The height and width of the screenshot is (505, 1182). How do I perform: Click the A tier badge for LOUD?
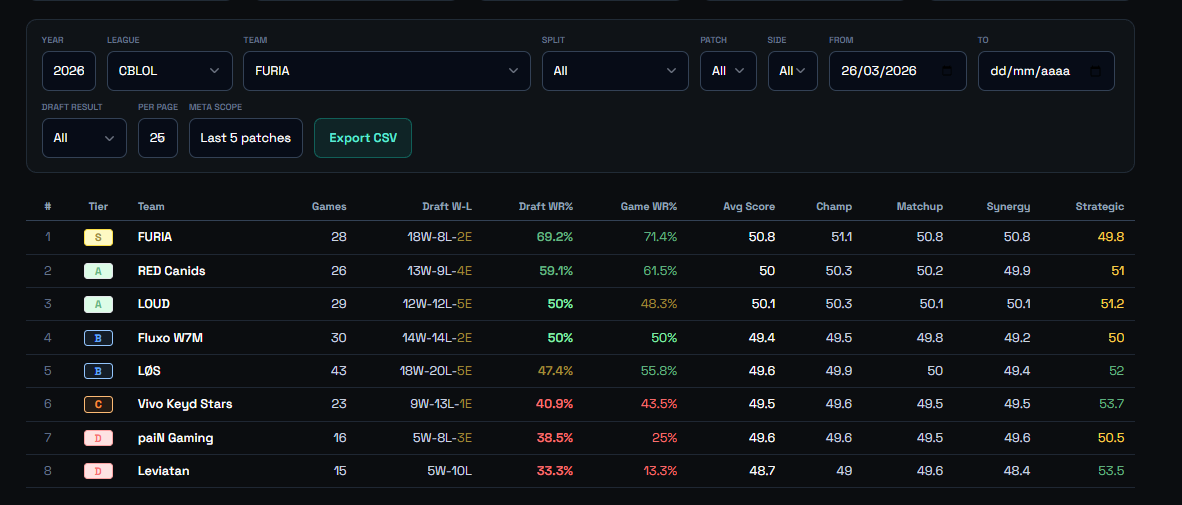tap(98, 305)
